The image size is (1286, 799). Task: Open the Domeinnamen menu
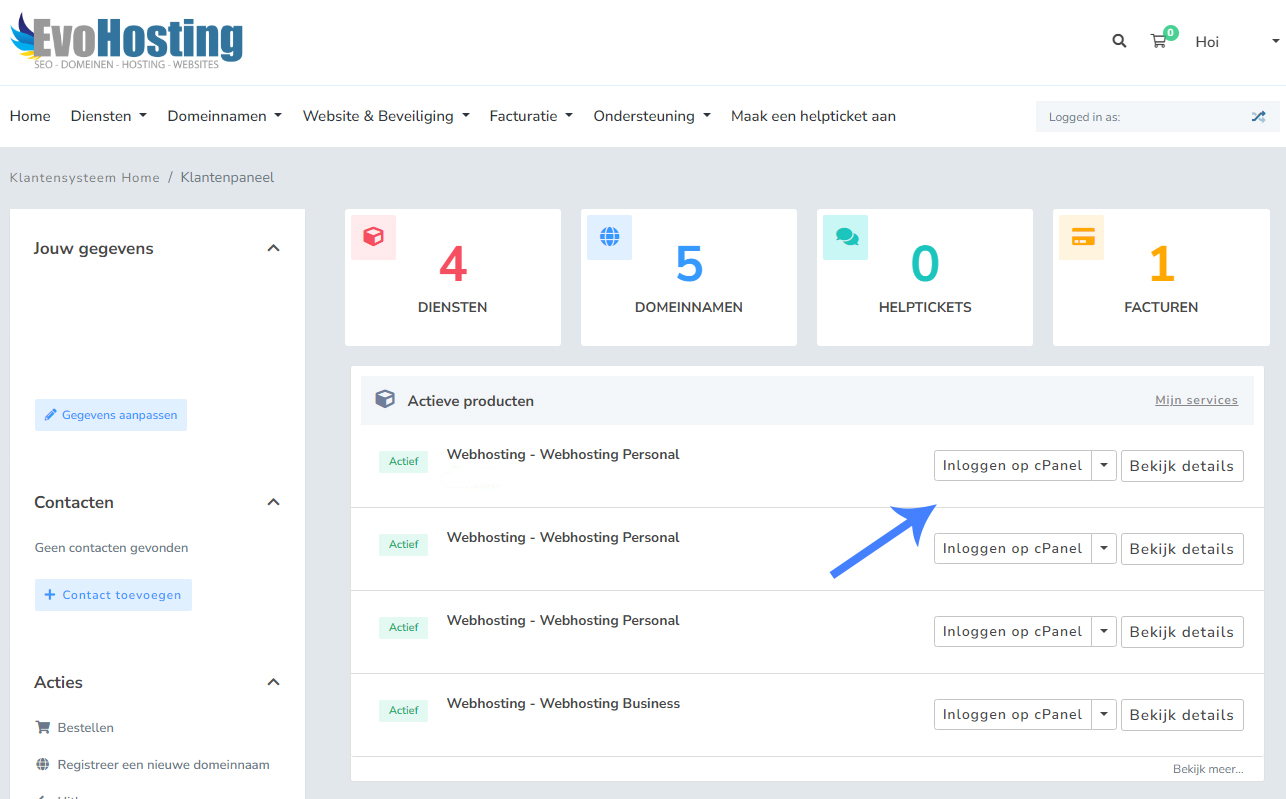pyautogui.click(x=224, y=116)
